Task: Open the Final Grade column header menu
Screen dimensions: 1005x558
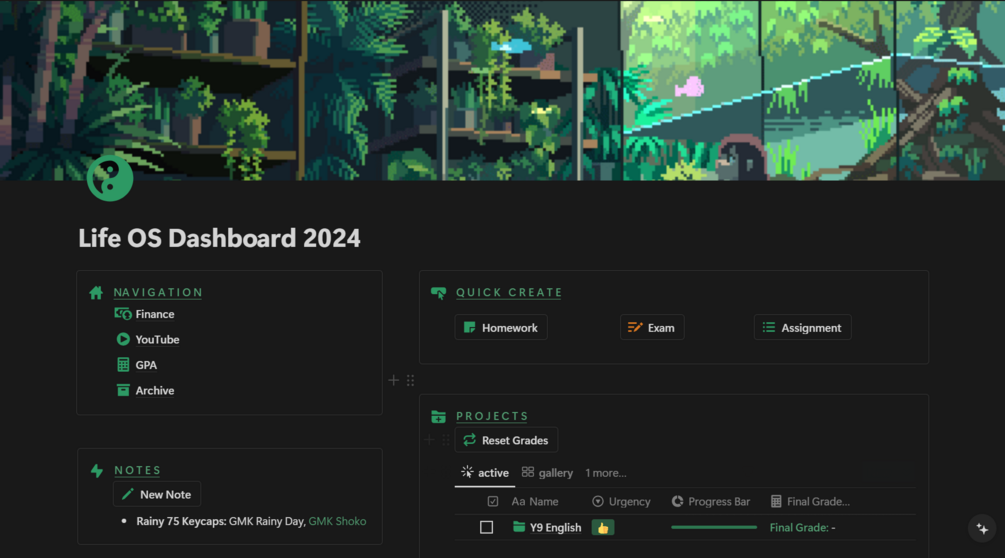Action: click(x=810, y=502)
